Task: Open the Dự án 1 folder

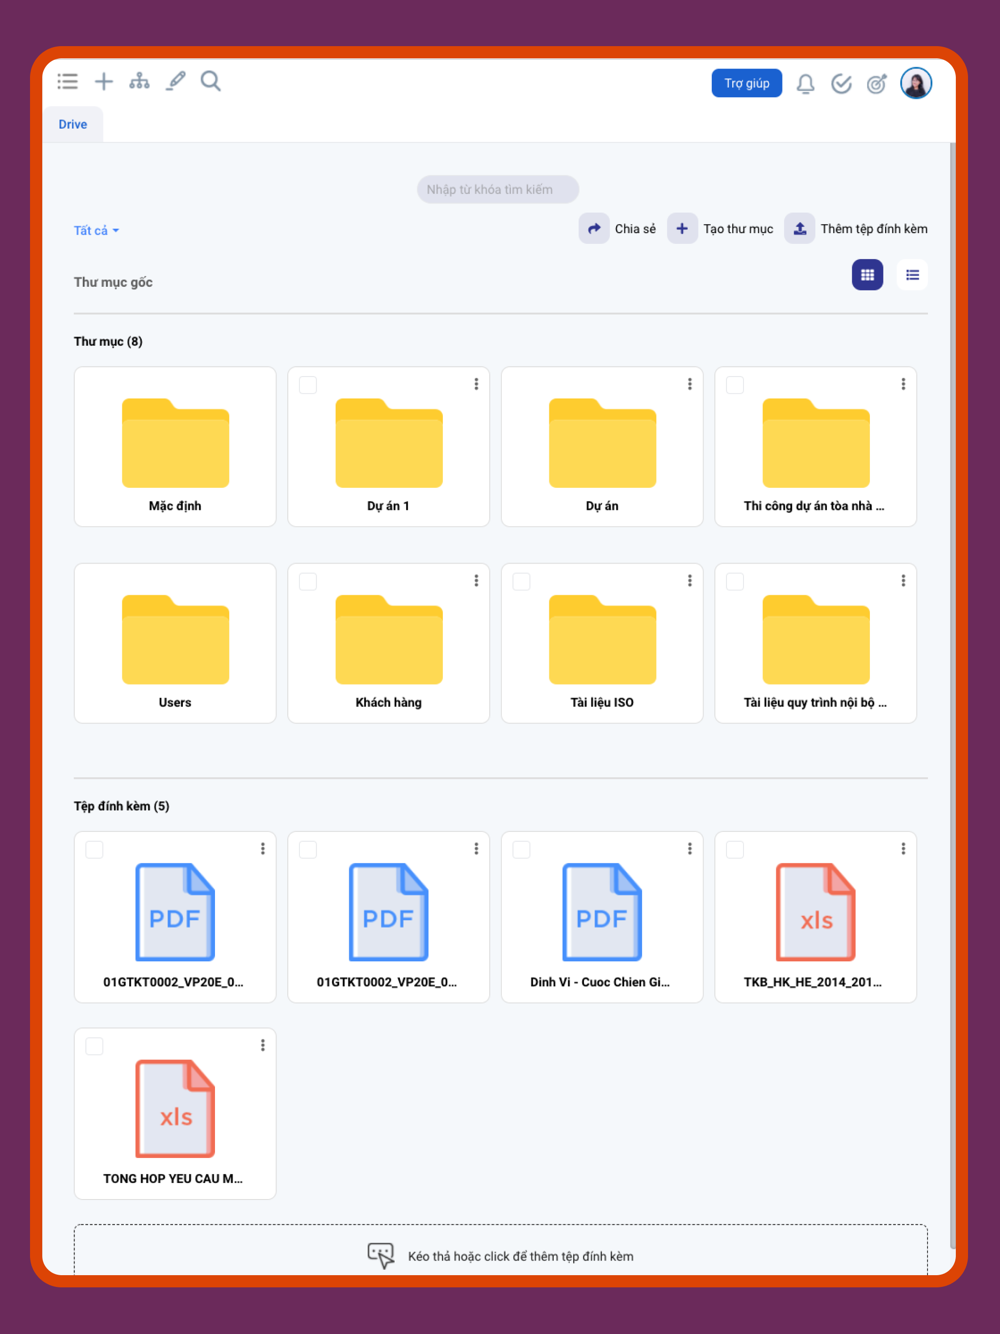Action: (x=389, y=446)
